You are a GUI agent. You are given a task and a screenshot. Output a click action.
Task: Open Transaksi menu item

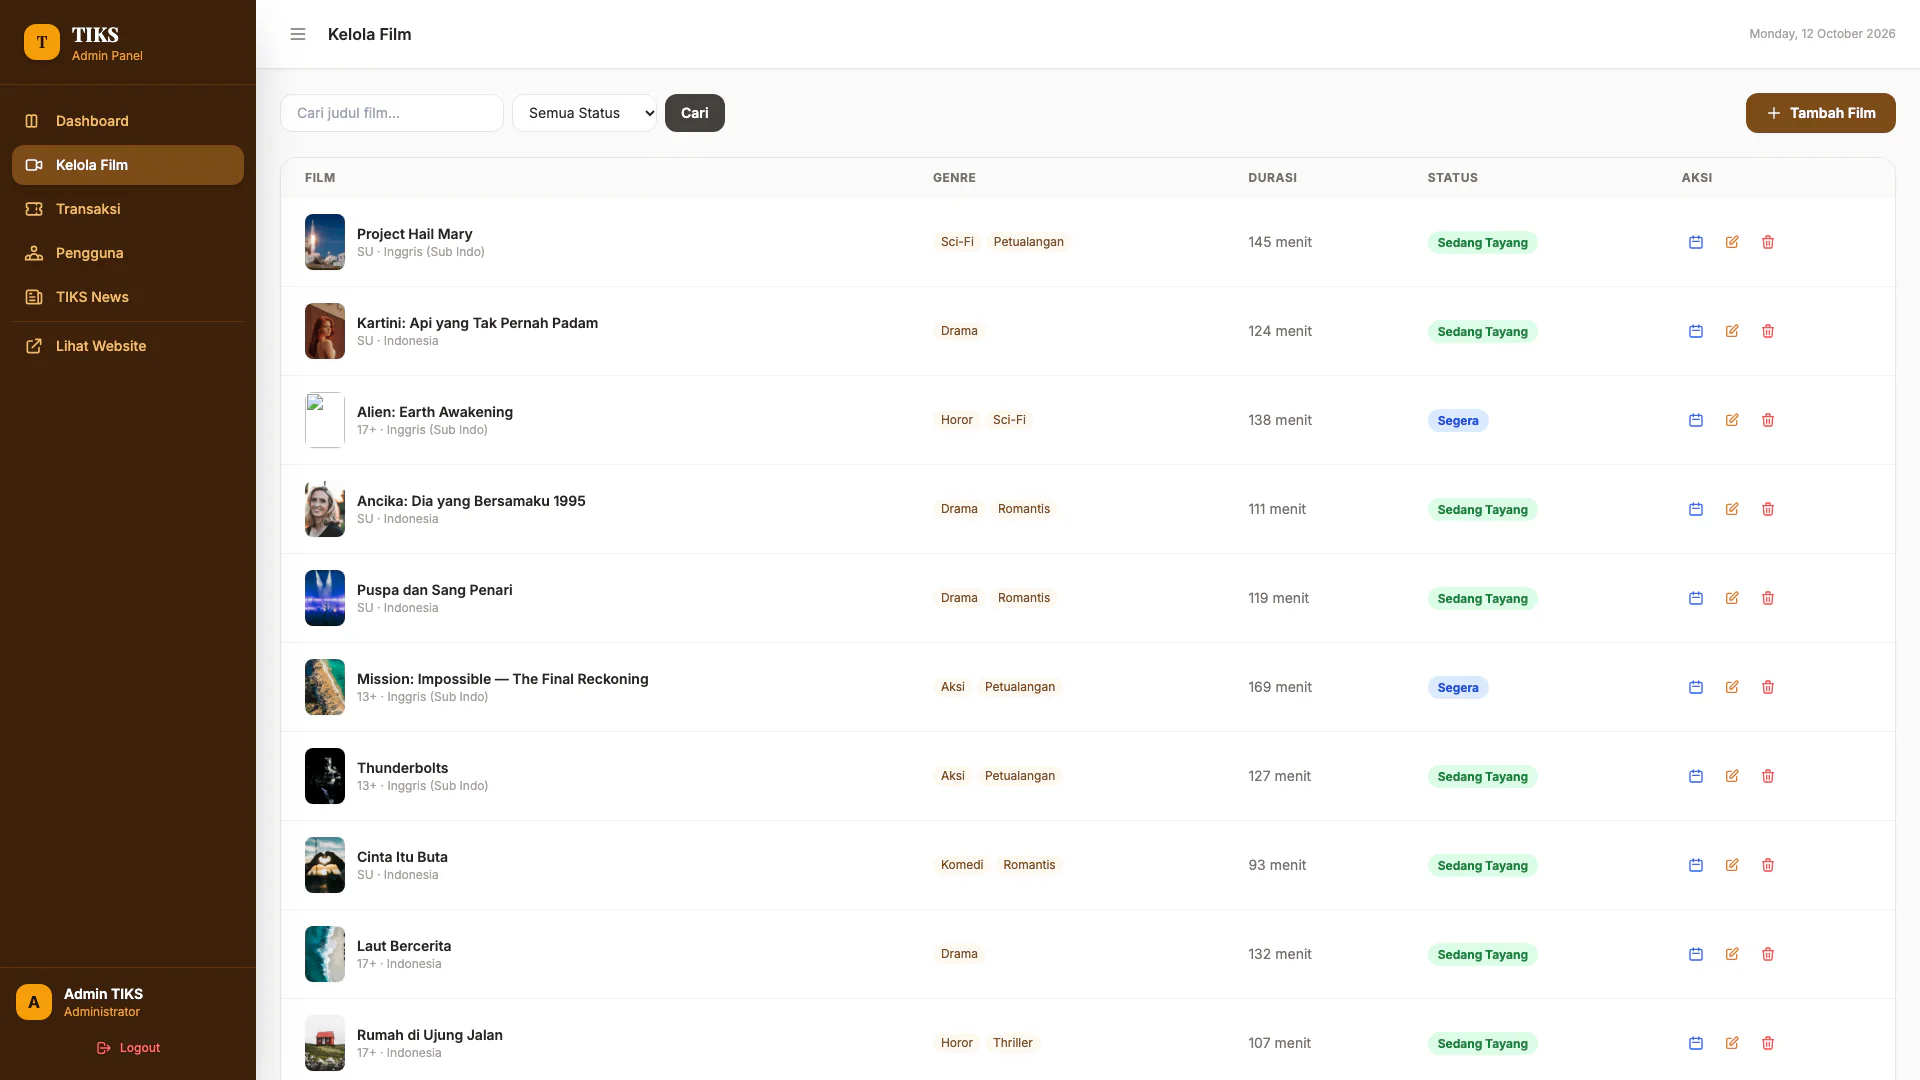(x=128, y=209)
